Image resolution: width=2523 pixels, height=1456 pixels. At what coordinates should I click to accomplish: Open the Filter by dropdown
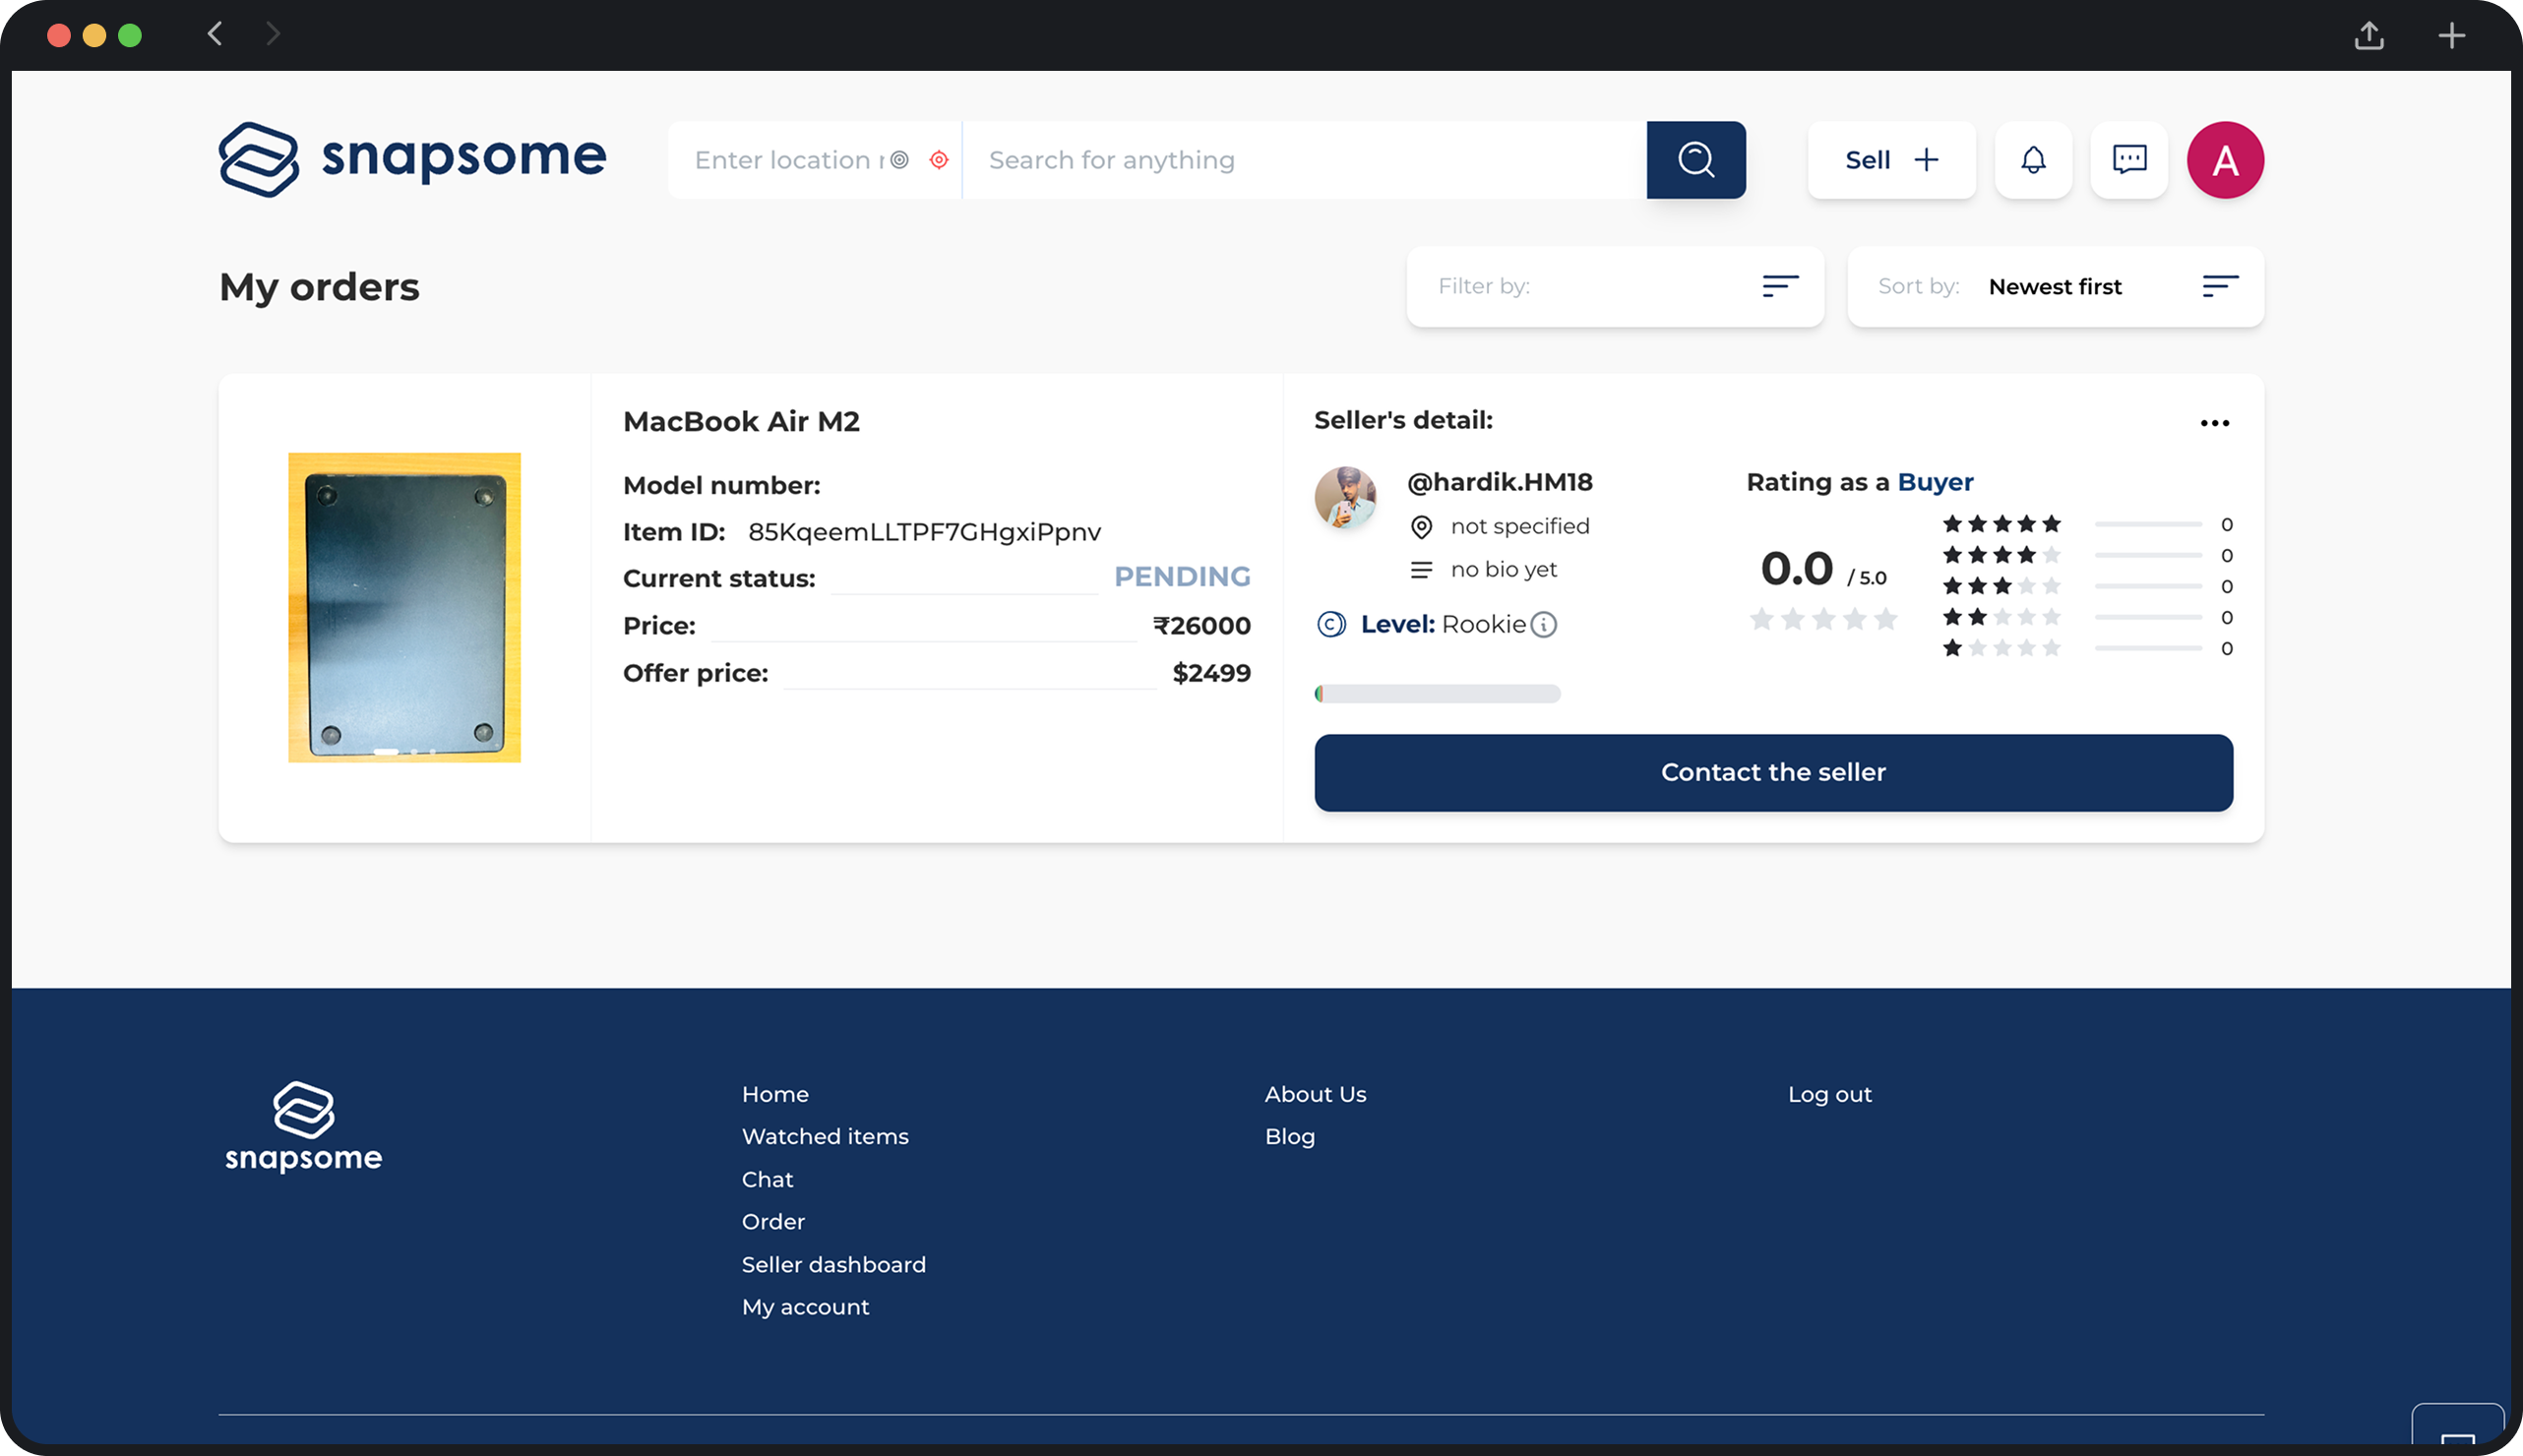click(x=1615, y=287)
